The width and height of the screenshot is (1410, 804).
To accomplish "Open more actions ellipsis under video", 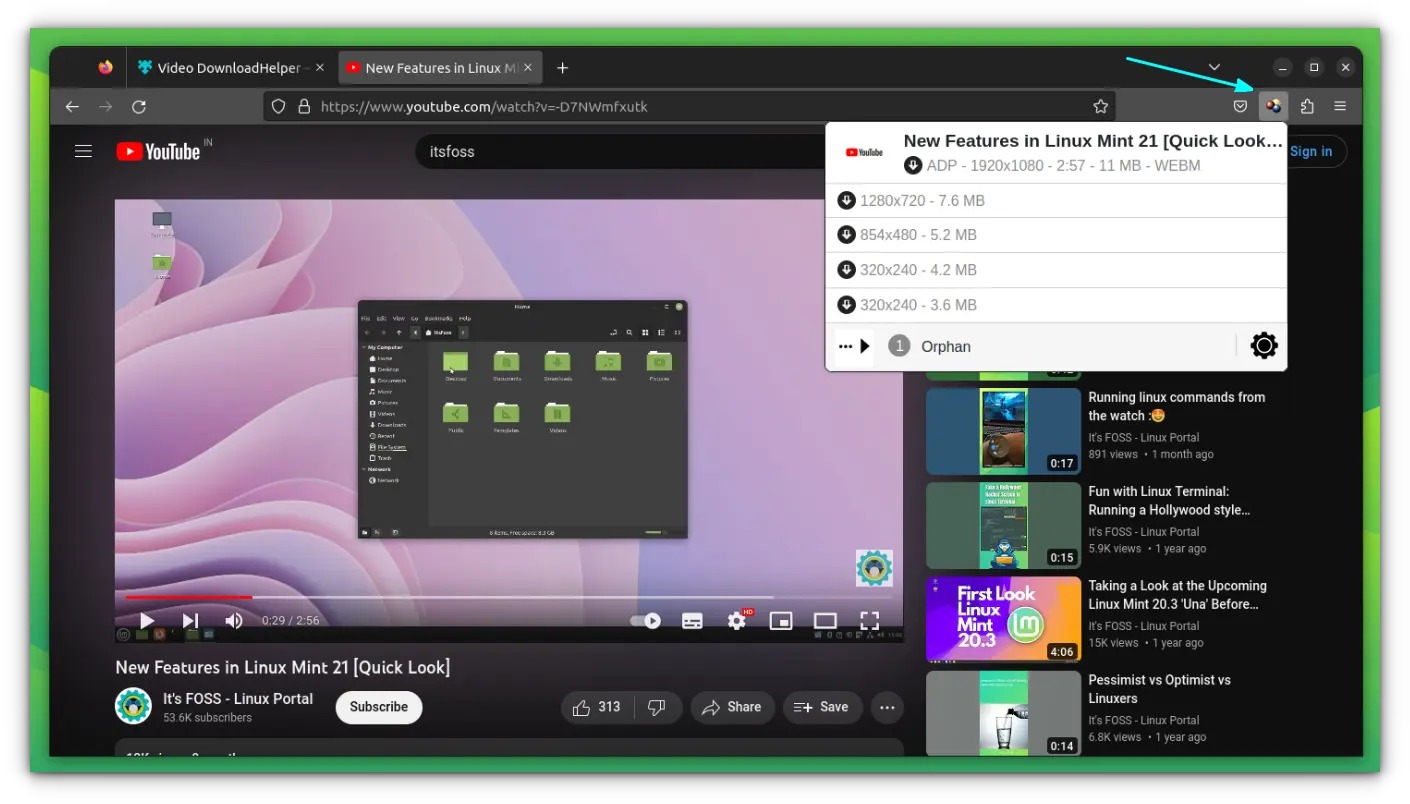I will coord(887,707).
